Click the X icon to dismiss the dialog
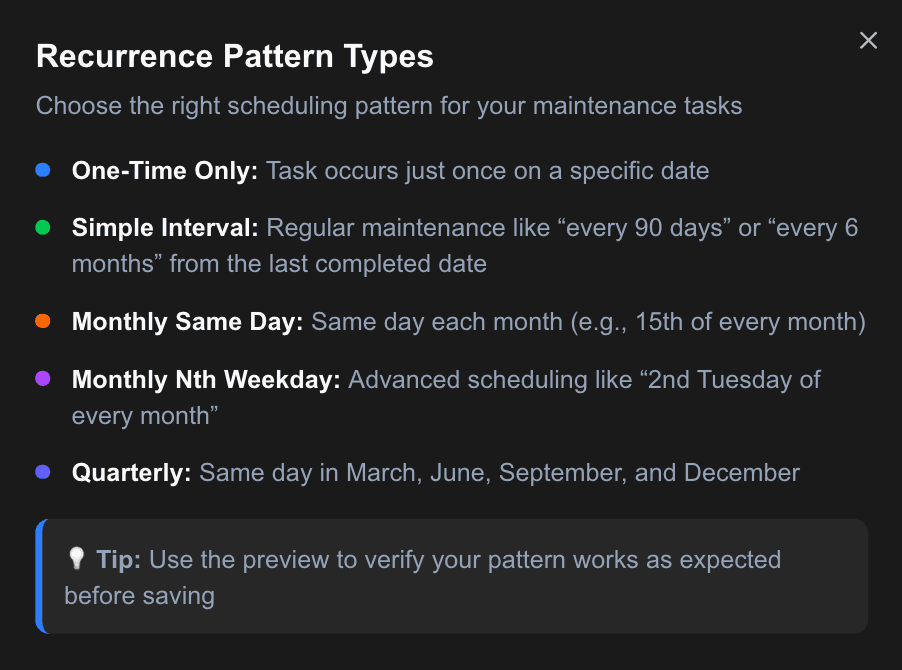The width and height of the screenshot is (902, 670). pyautogui.click(x=867, y=40)
